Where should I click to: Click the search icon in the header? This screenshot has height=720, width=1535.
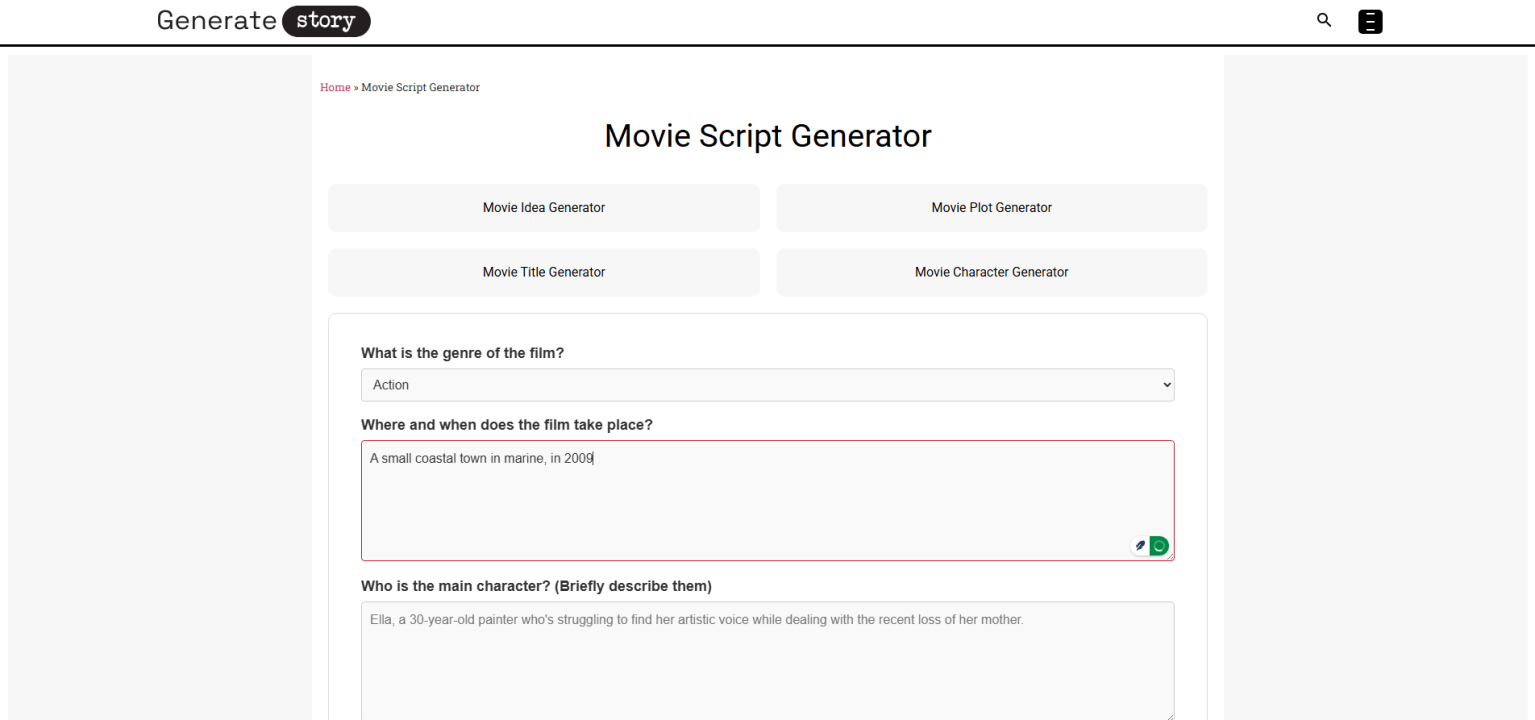pos(1323,20)
